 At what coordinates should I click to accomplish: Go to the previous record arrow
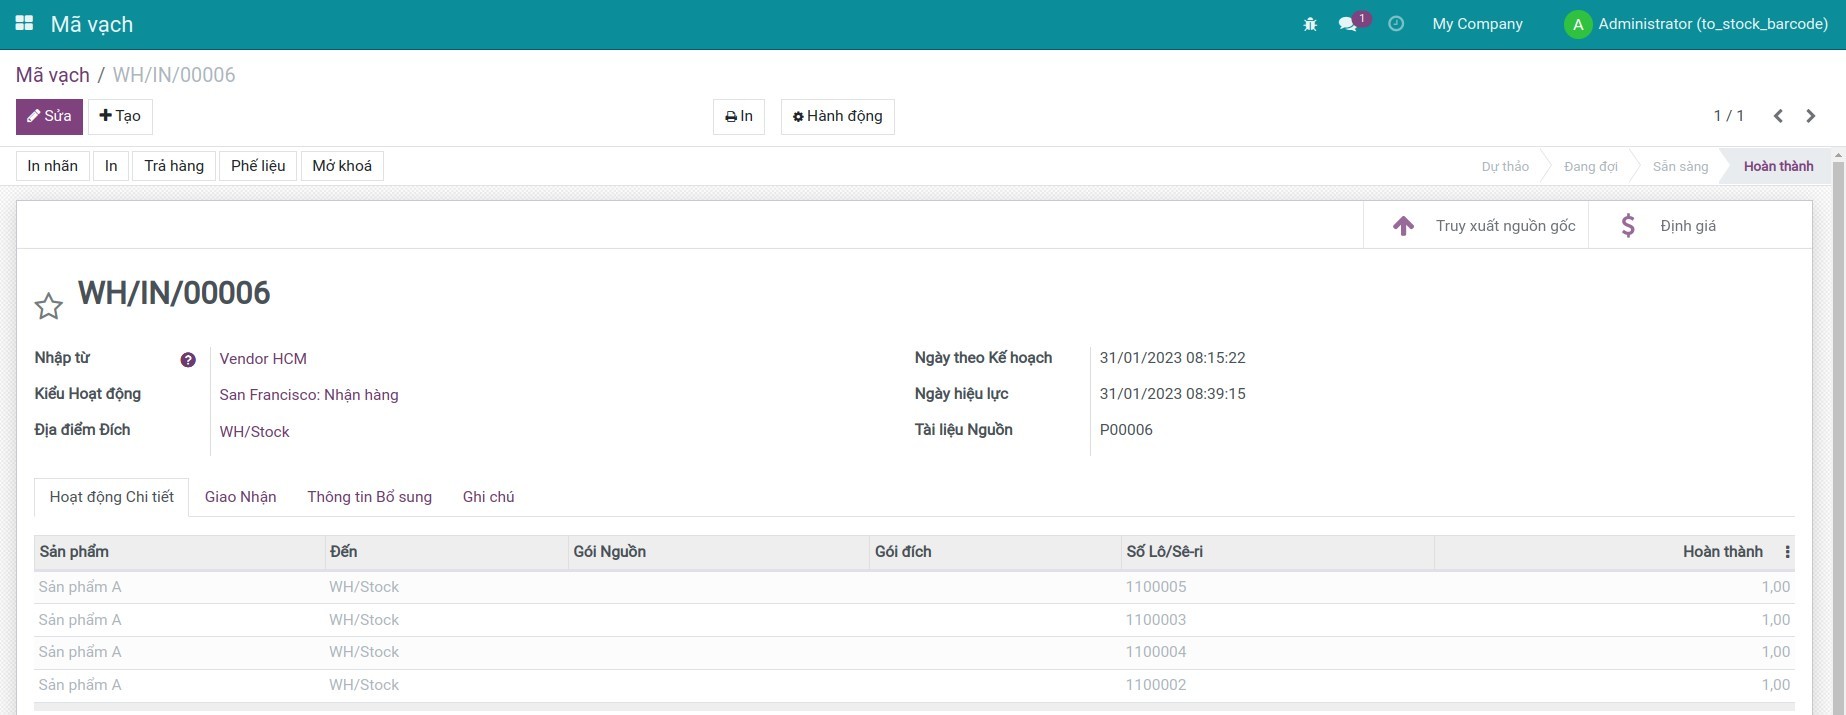pyautogui.click(x=1778, y=116)
